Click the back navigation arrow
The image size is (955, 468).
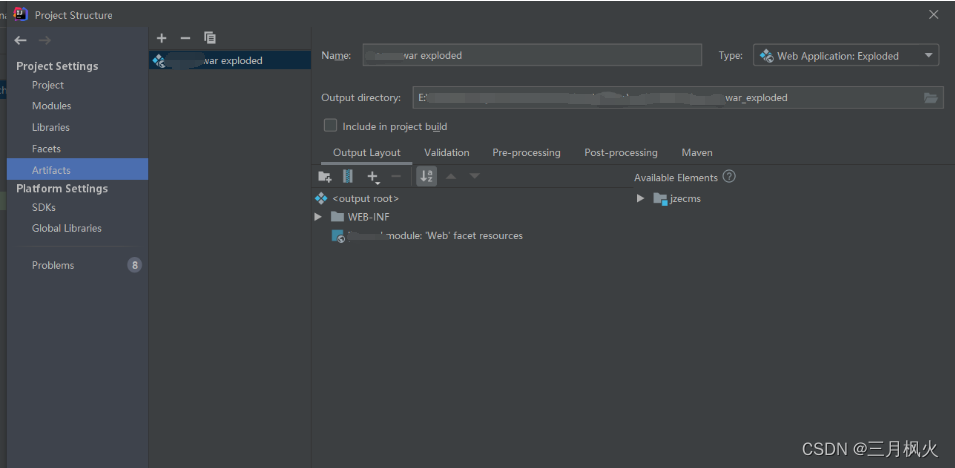click(x=21, y=40)
